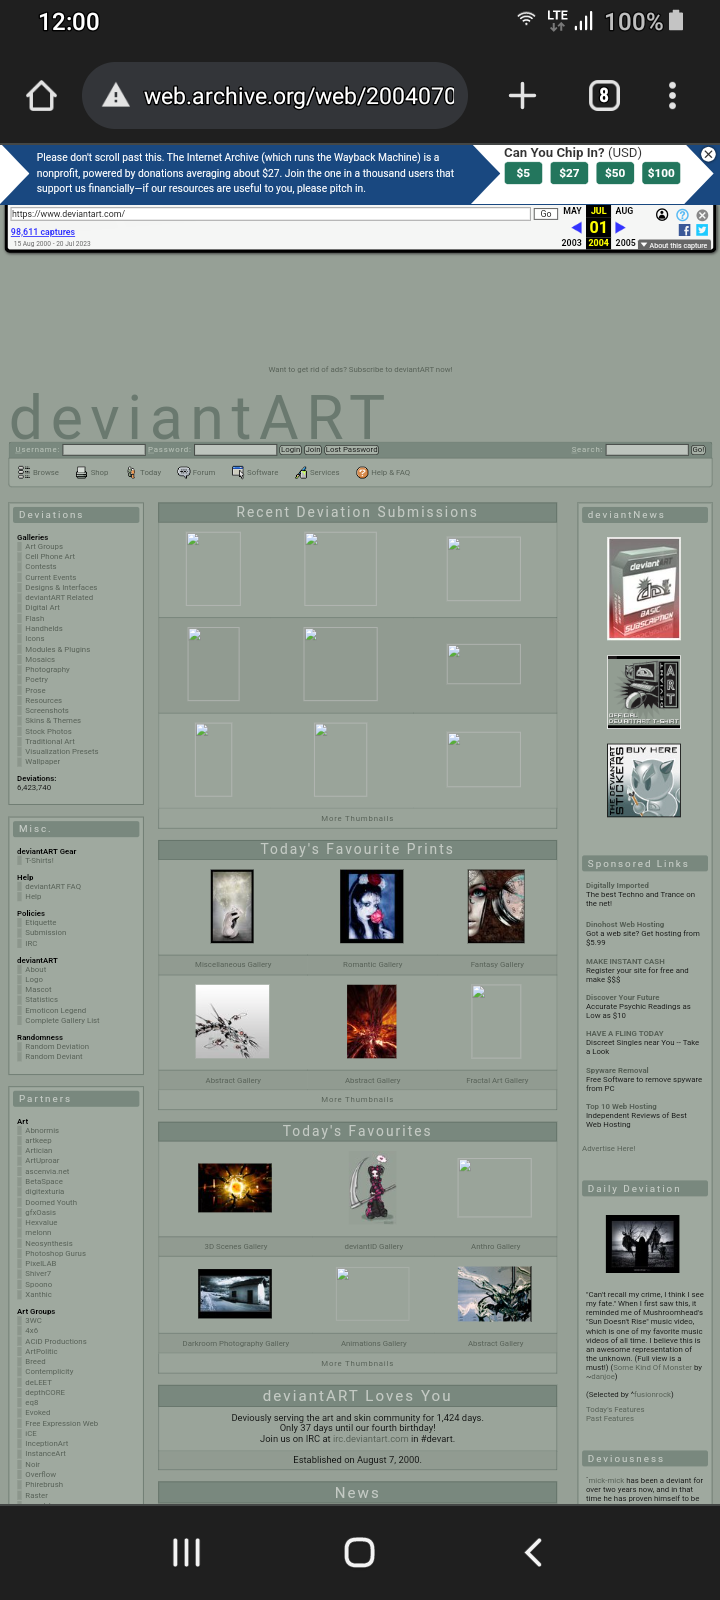Open the Emoticon Legend link
Viewport: 720px width, 1600px height.
[55, 1010]
